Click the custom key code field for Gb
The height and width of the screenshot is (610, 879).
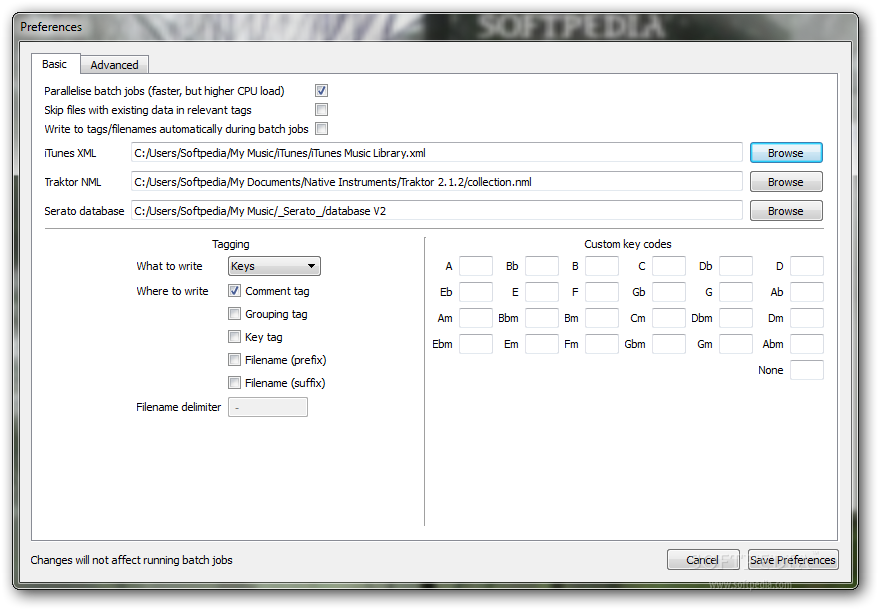(x=669, y=292)
